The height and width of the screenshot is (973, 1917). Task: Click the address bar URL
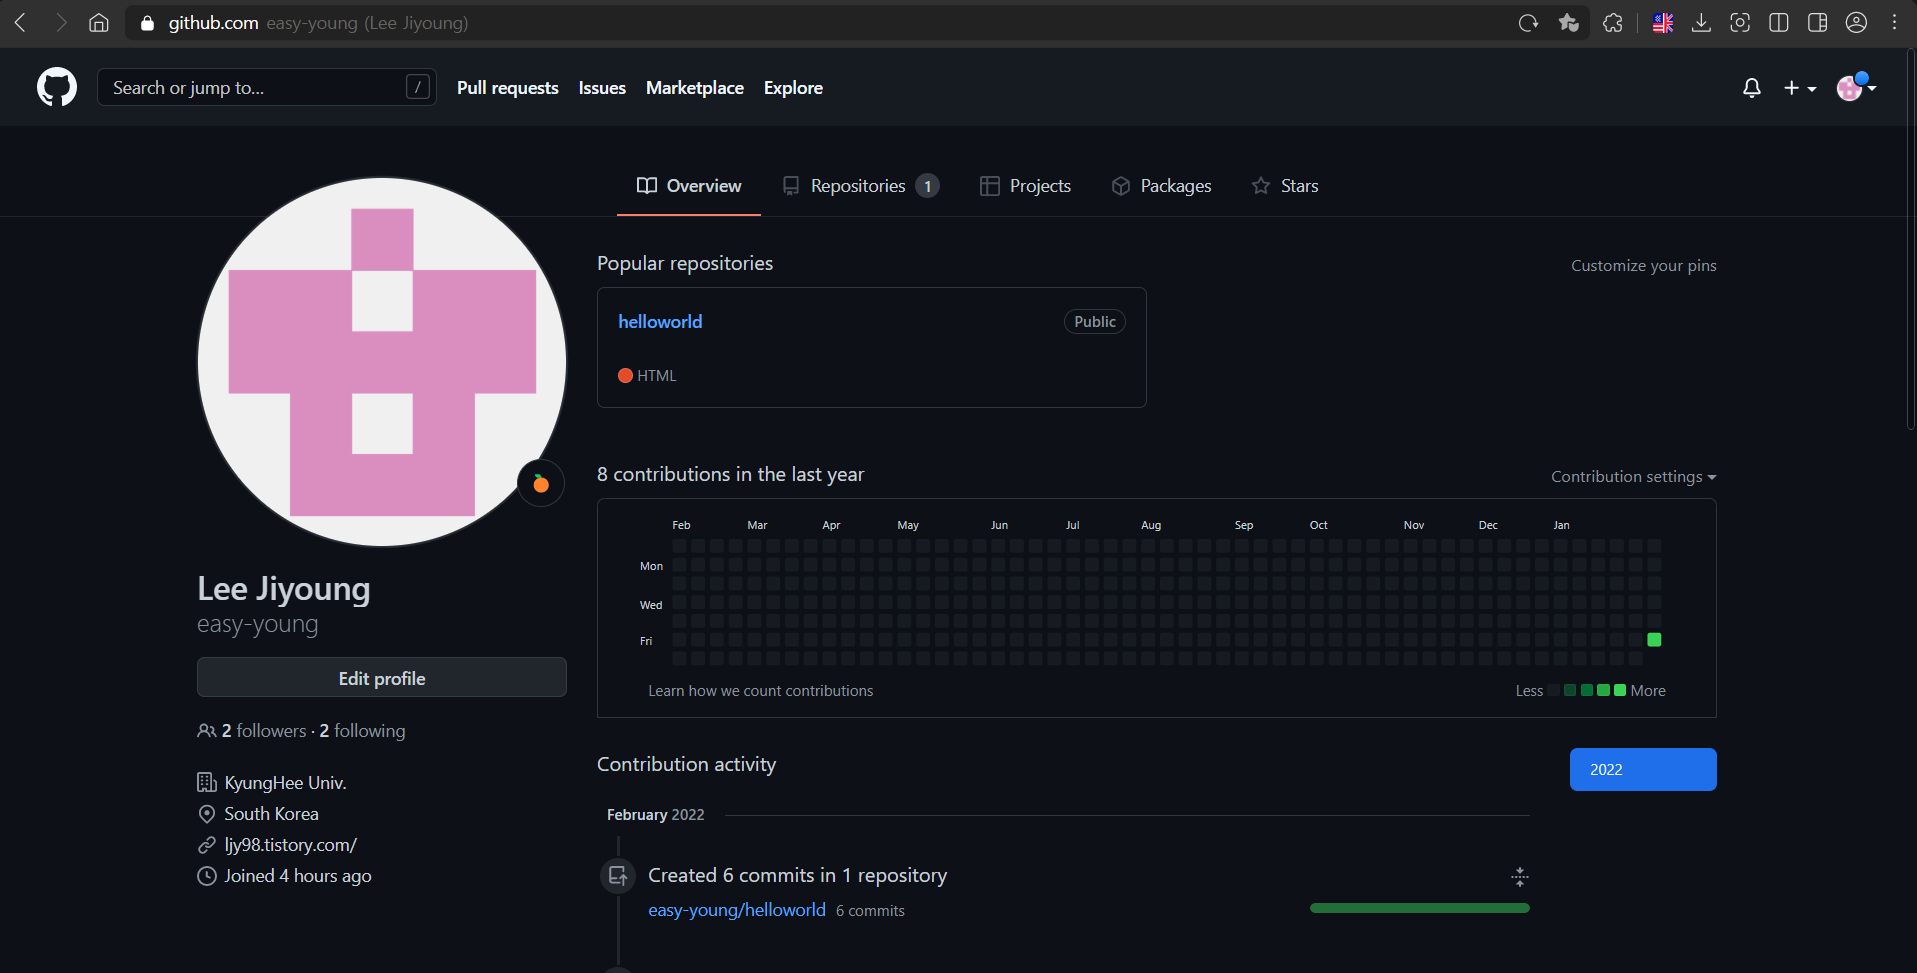pos(318,23)
